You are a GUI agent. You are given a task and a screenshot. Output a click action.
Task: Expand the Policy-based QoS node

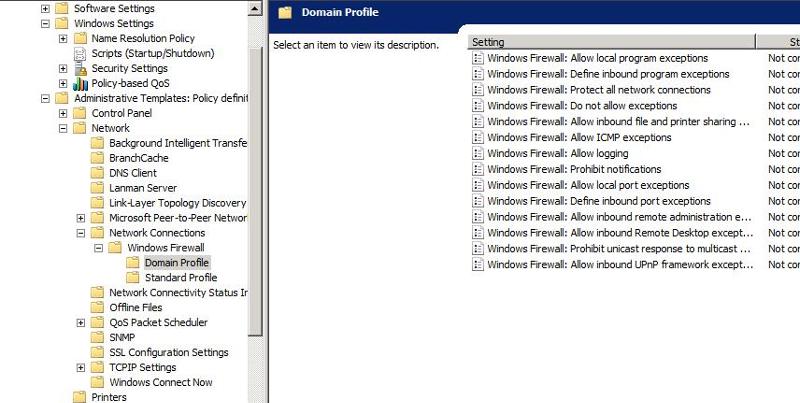point(63,84)
